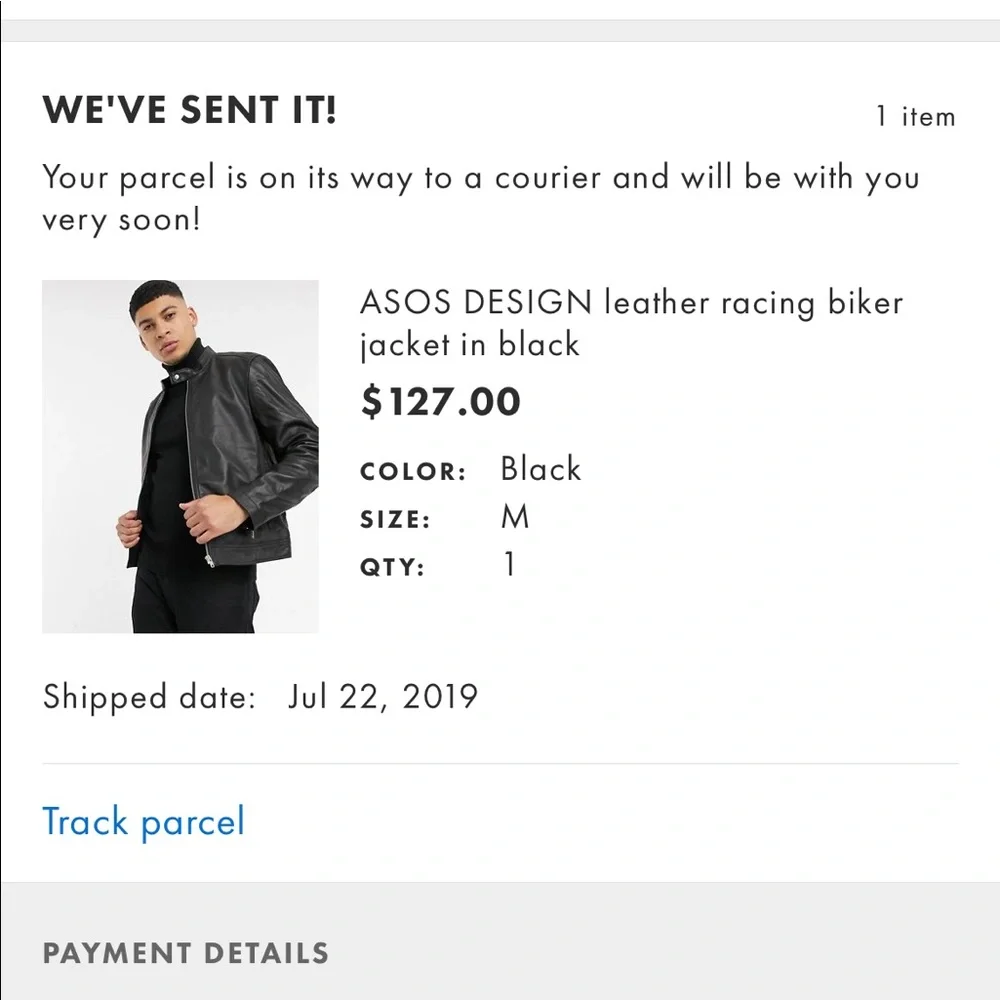Click the product title second line in black
Screen dimensions: 1000x1000
469,345
